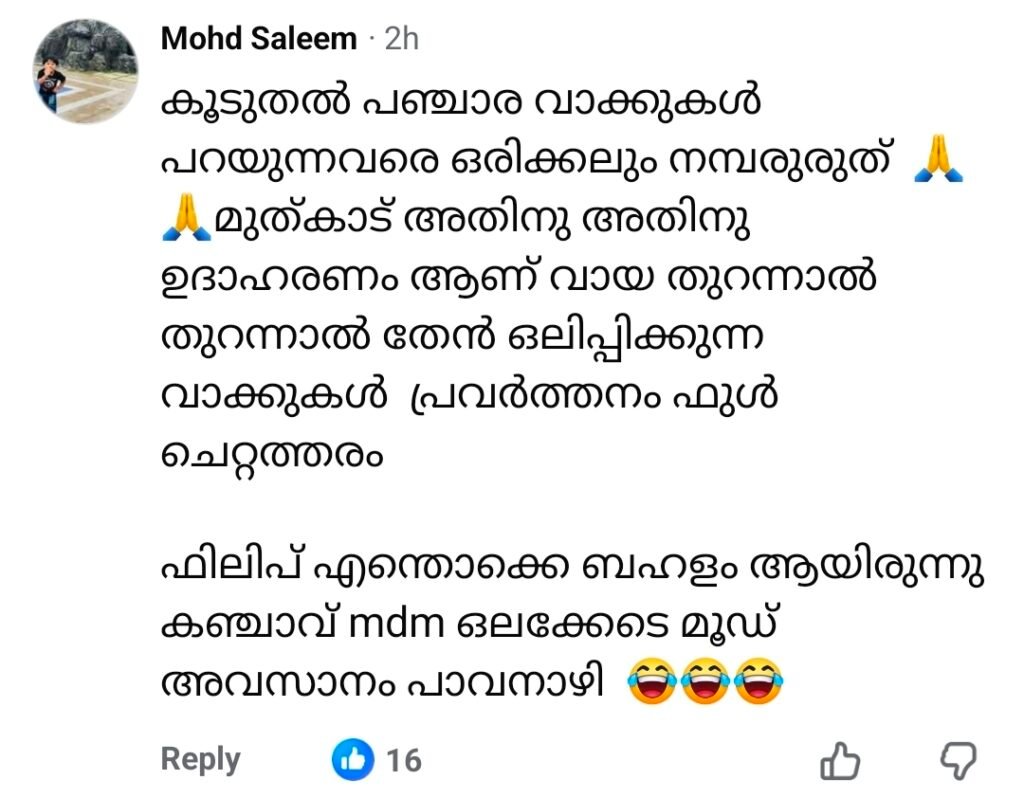The image size is (1024, 798).
Task: View the 16 reactions count
Action: click(404, 762)
